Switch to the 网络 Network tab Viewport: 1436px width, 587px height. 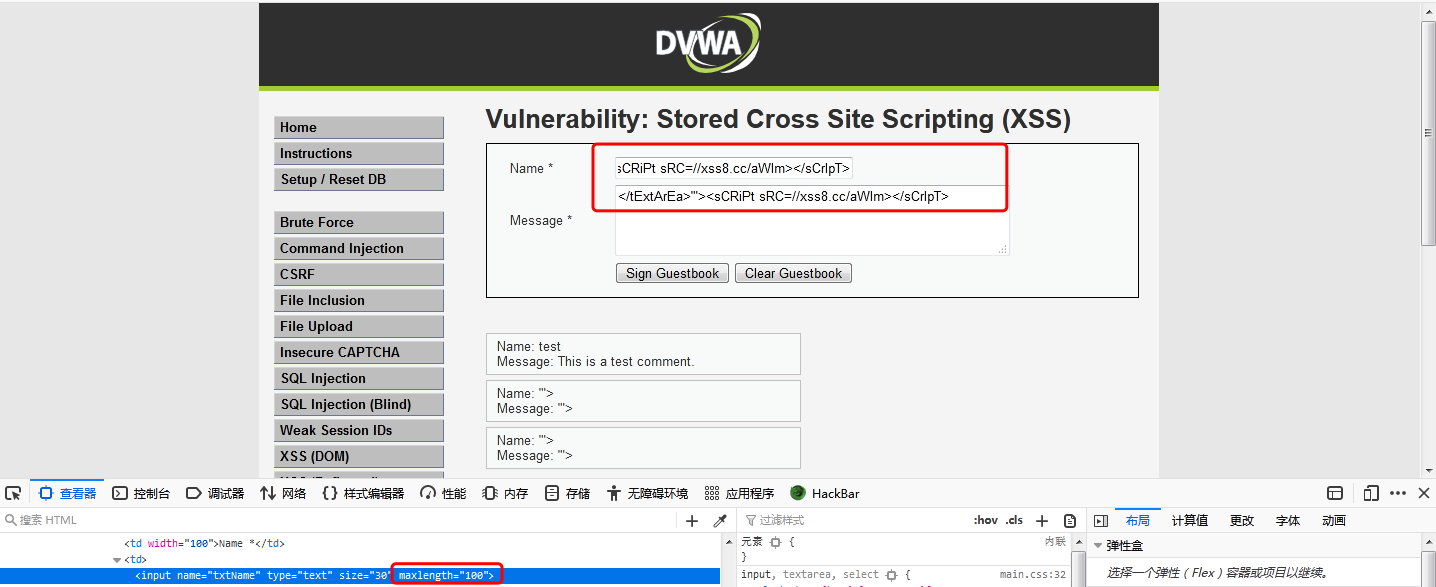tap(283, 493)
